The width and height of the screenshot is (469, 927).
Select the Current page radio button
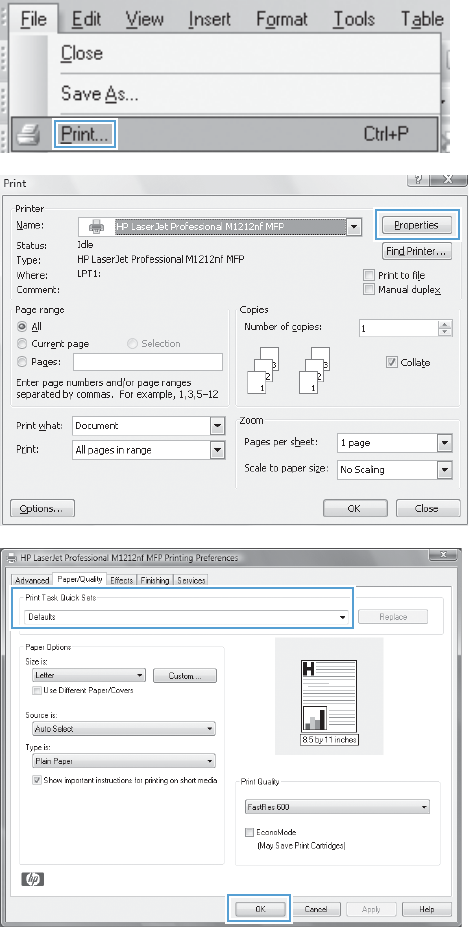coord(22,343)
